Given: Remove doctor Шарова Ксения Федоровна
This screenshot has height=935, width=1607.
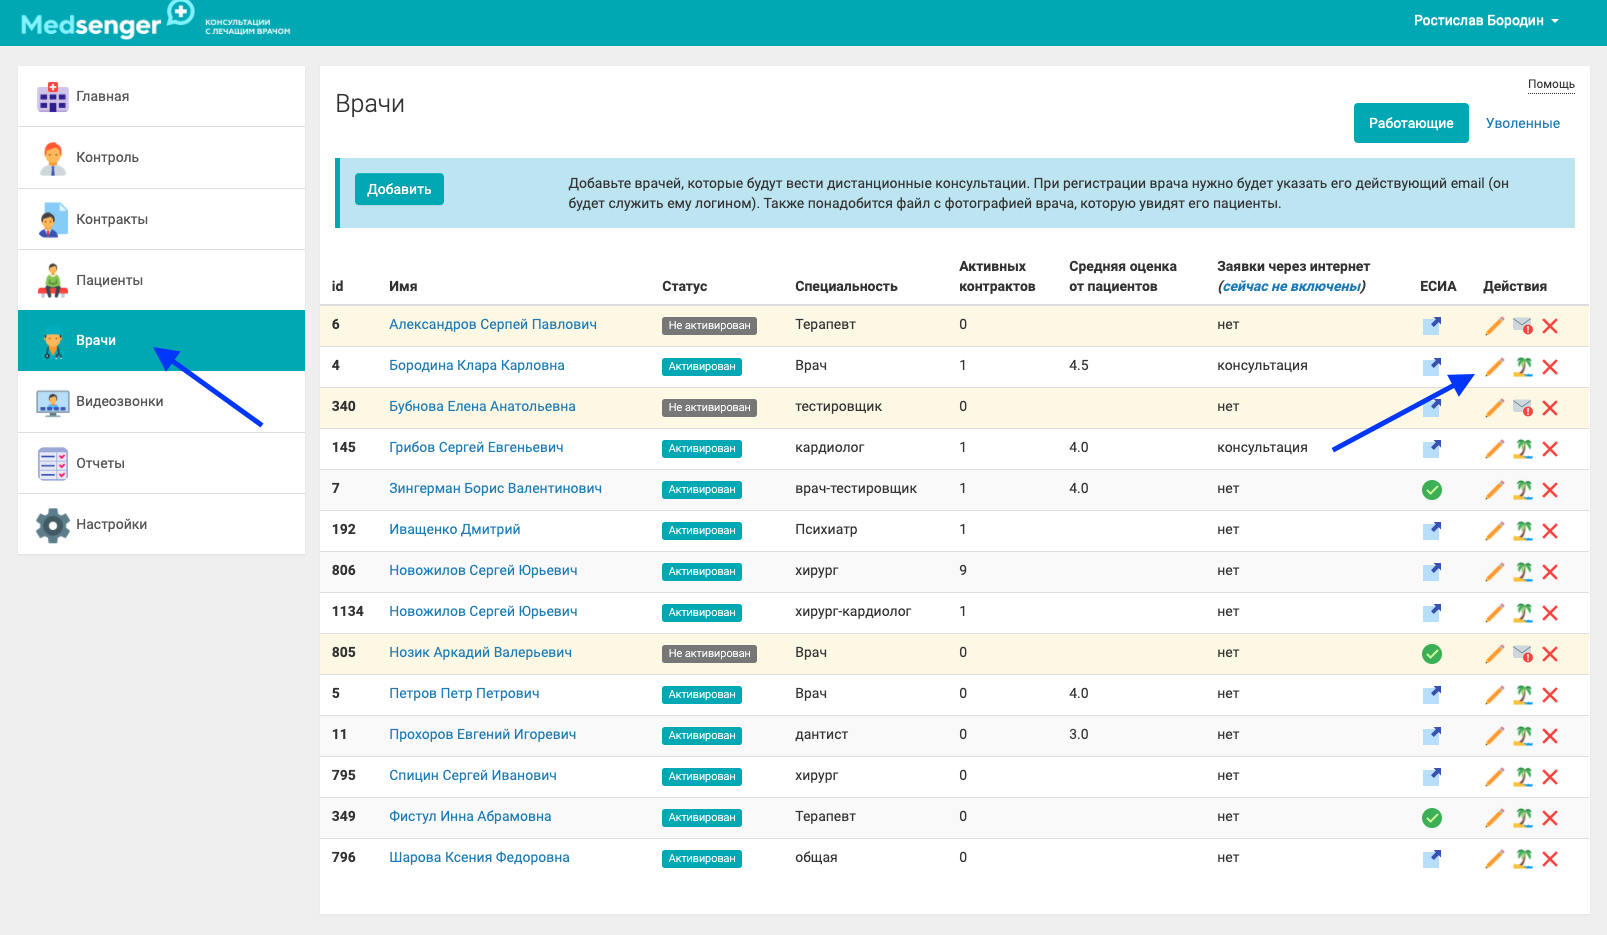Looking at the screenshot, I should point(1550,859).
